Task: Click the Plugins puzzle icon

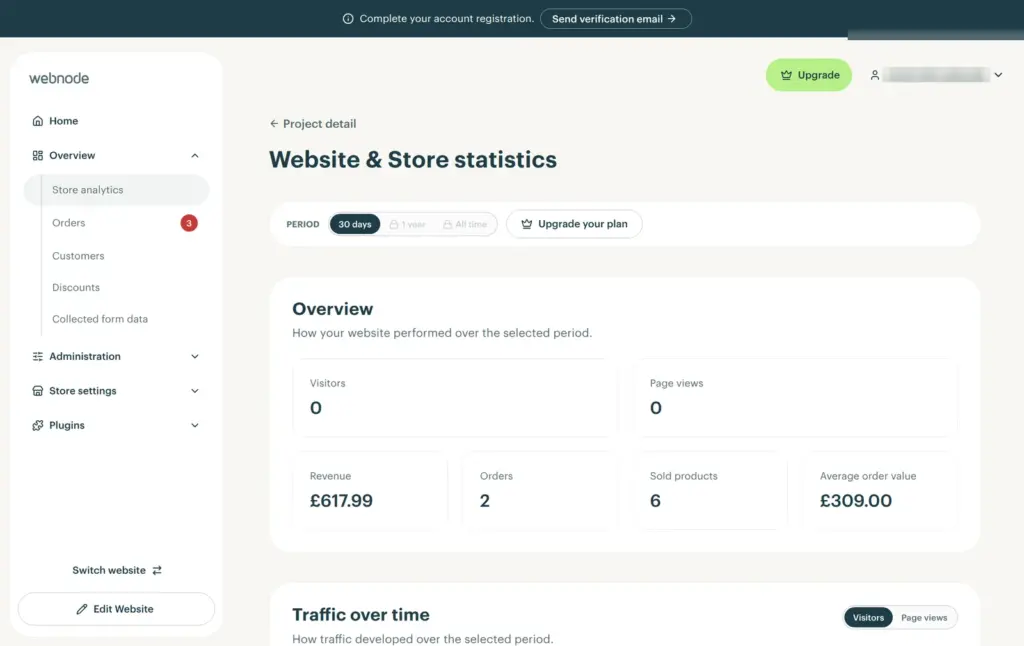Action: [38, 425]
